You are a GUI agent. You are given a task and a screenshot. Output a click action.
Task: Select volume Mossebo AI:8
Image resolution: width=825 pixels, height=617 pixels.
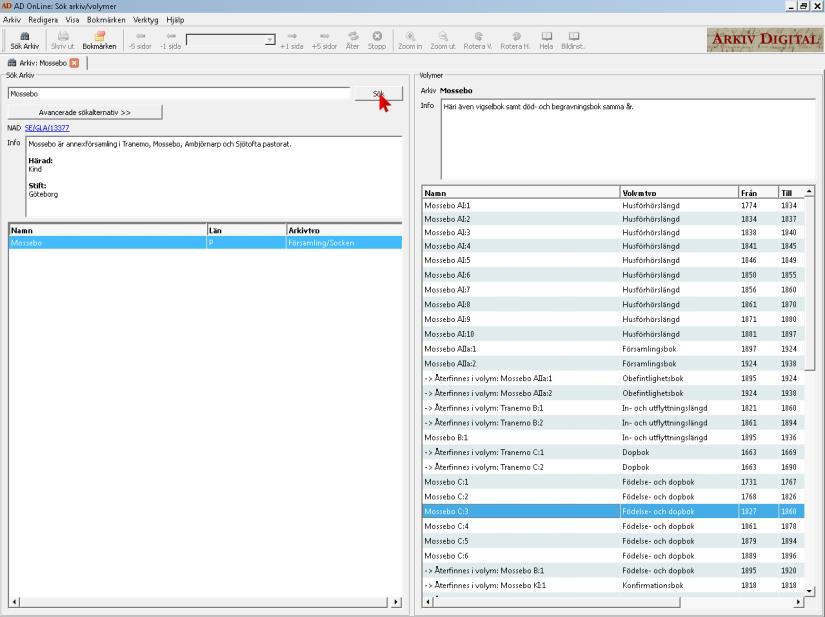tap(613, 305)
